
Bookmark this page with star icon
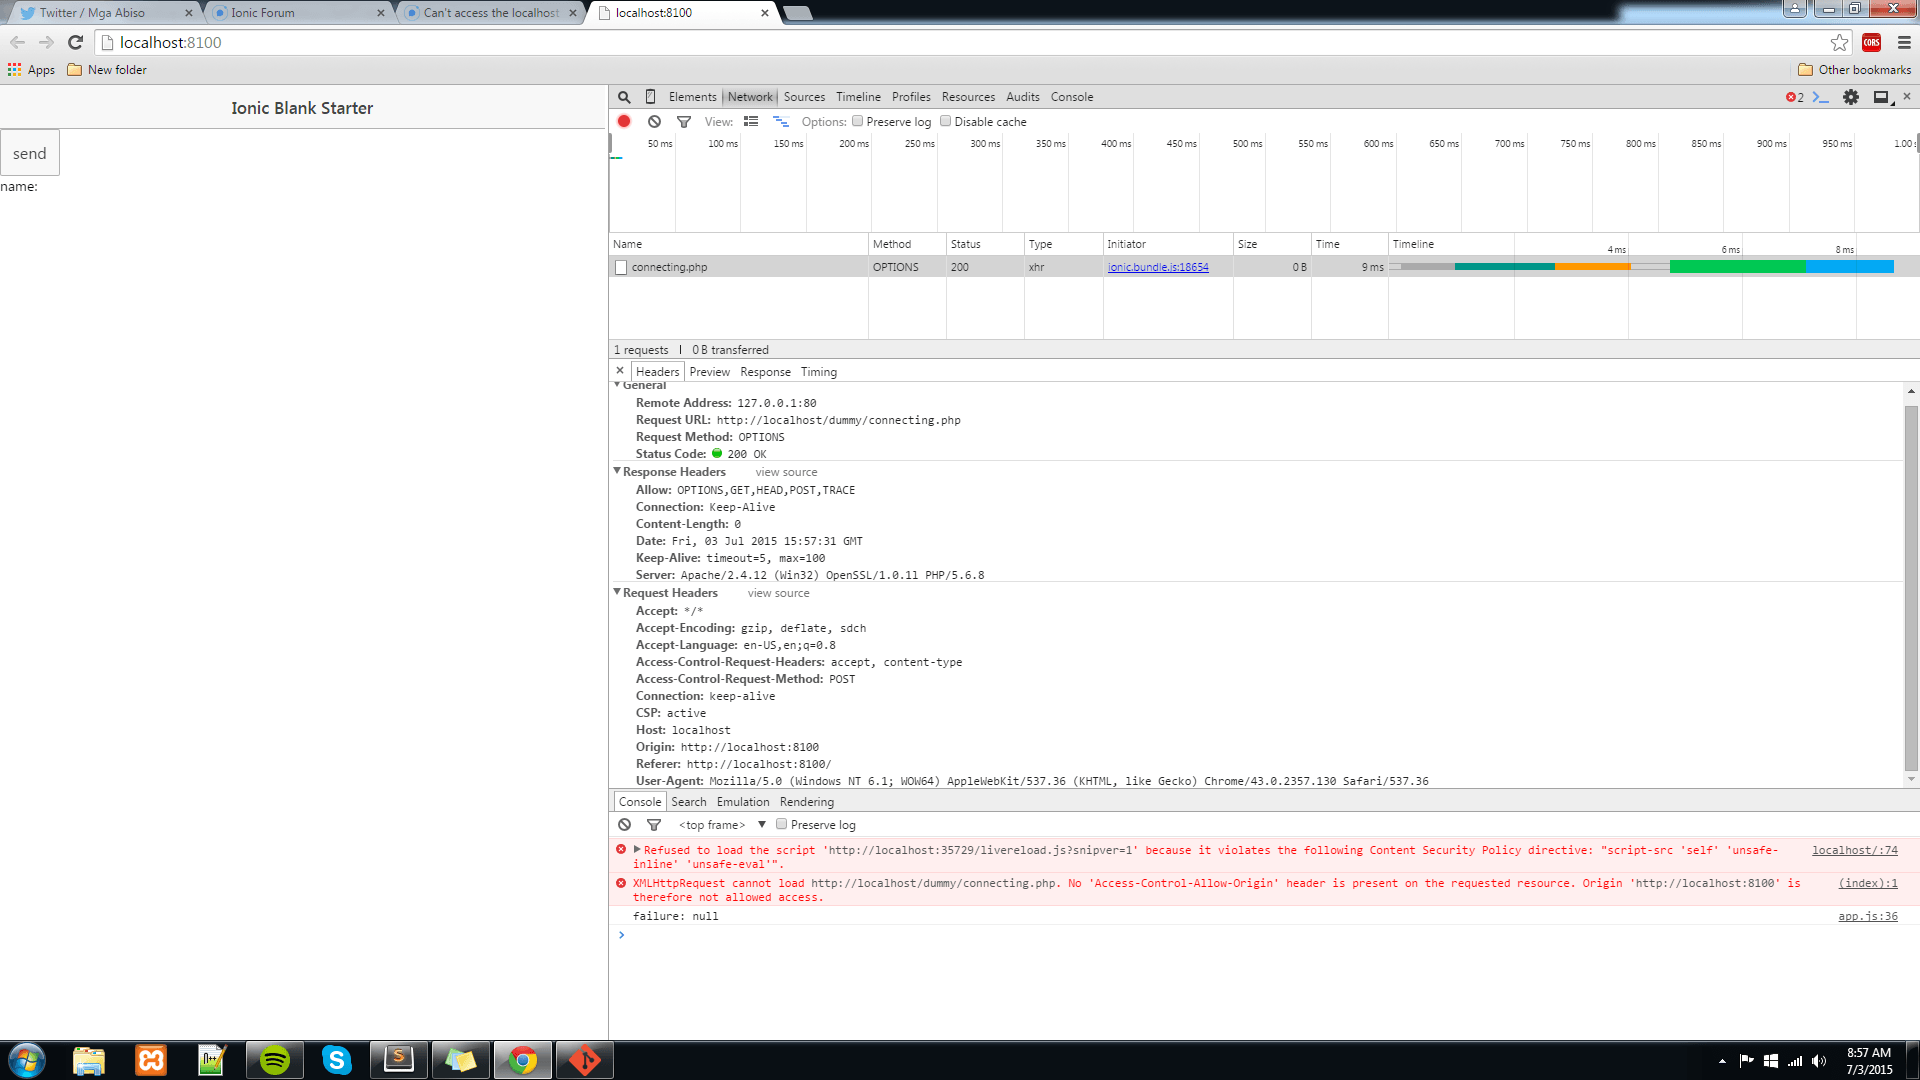(1839, 42)
